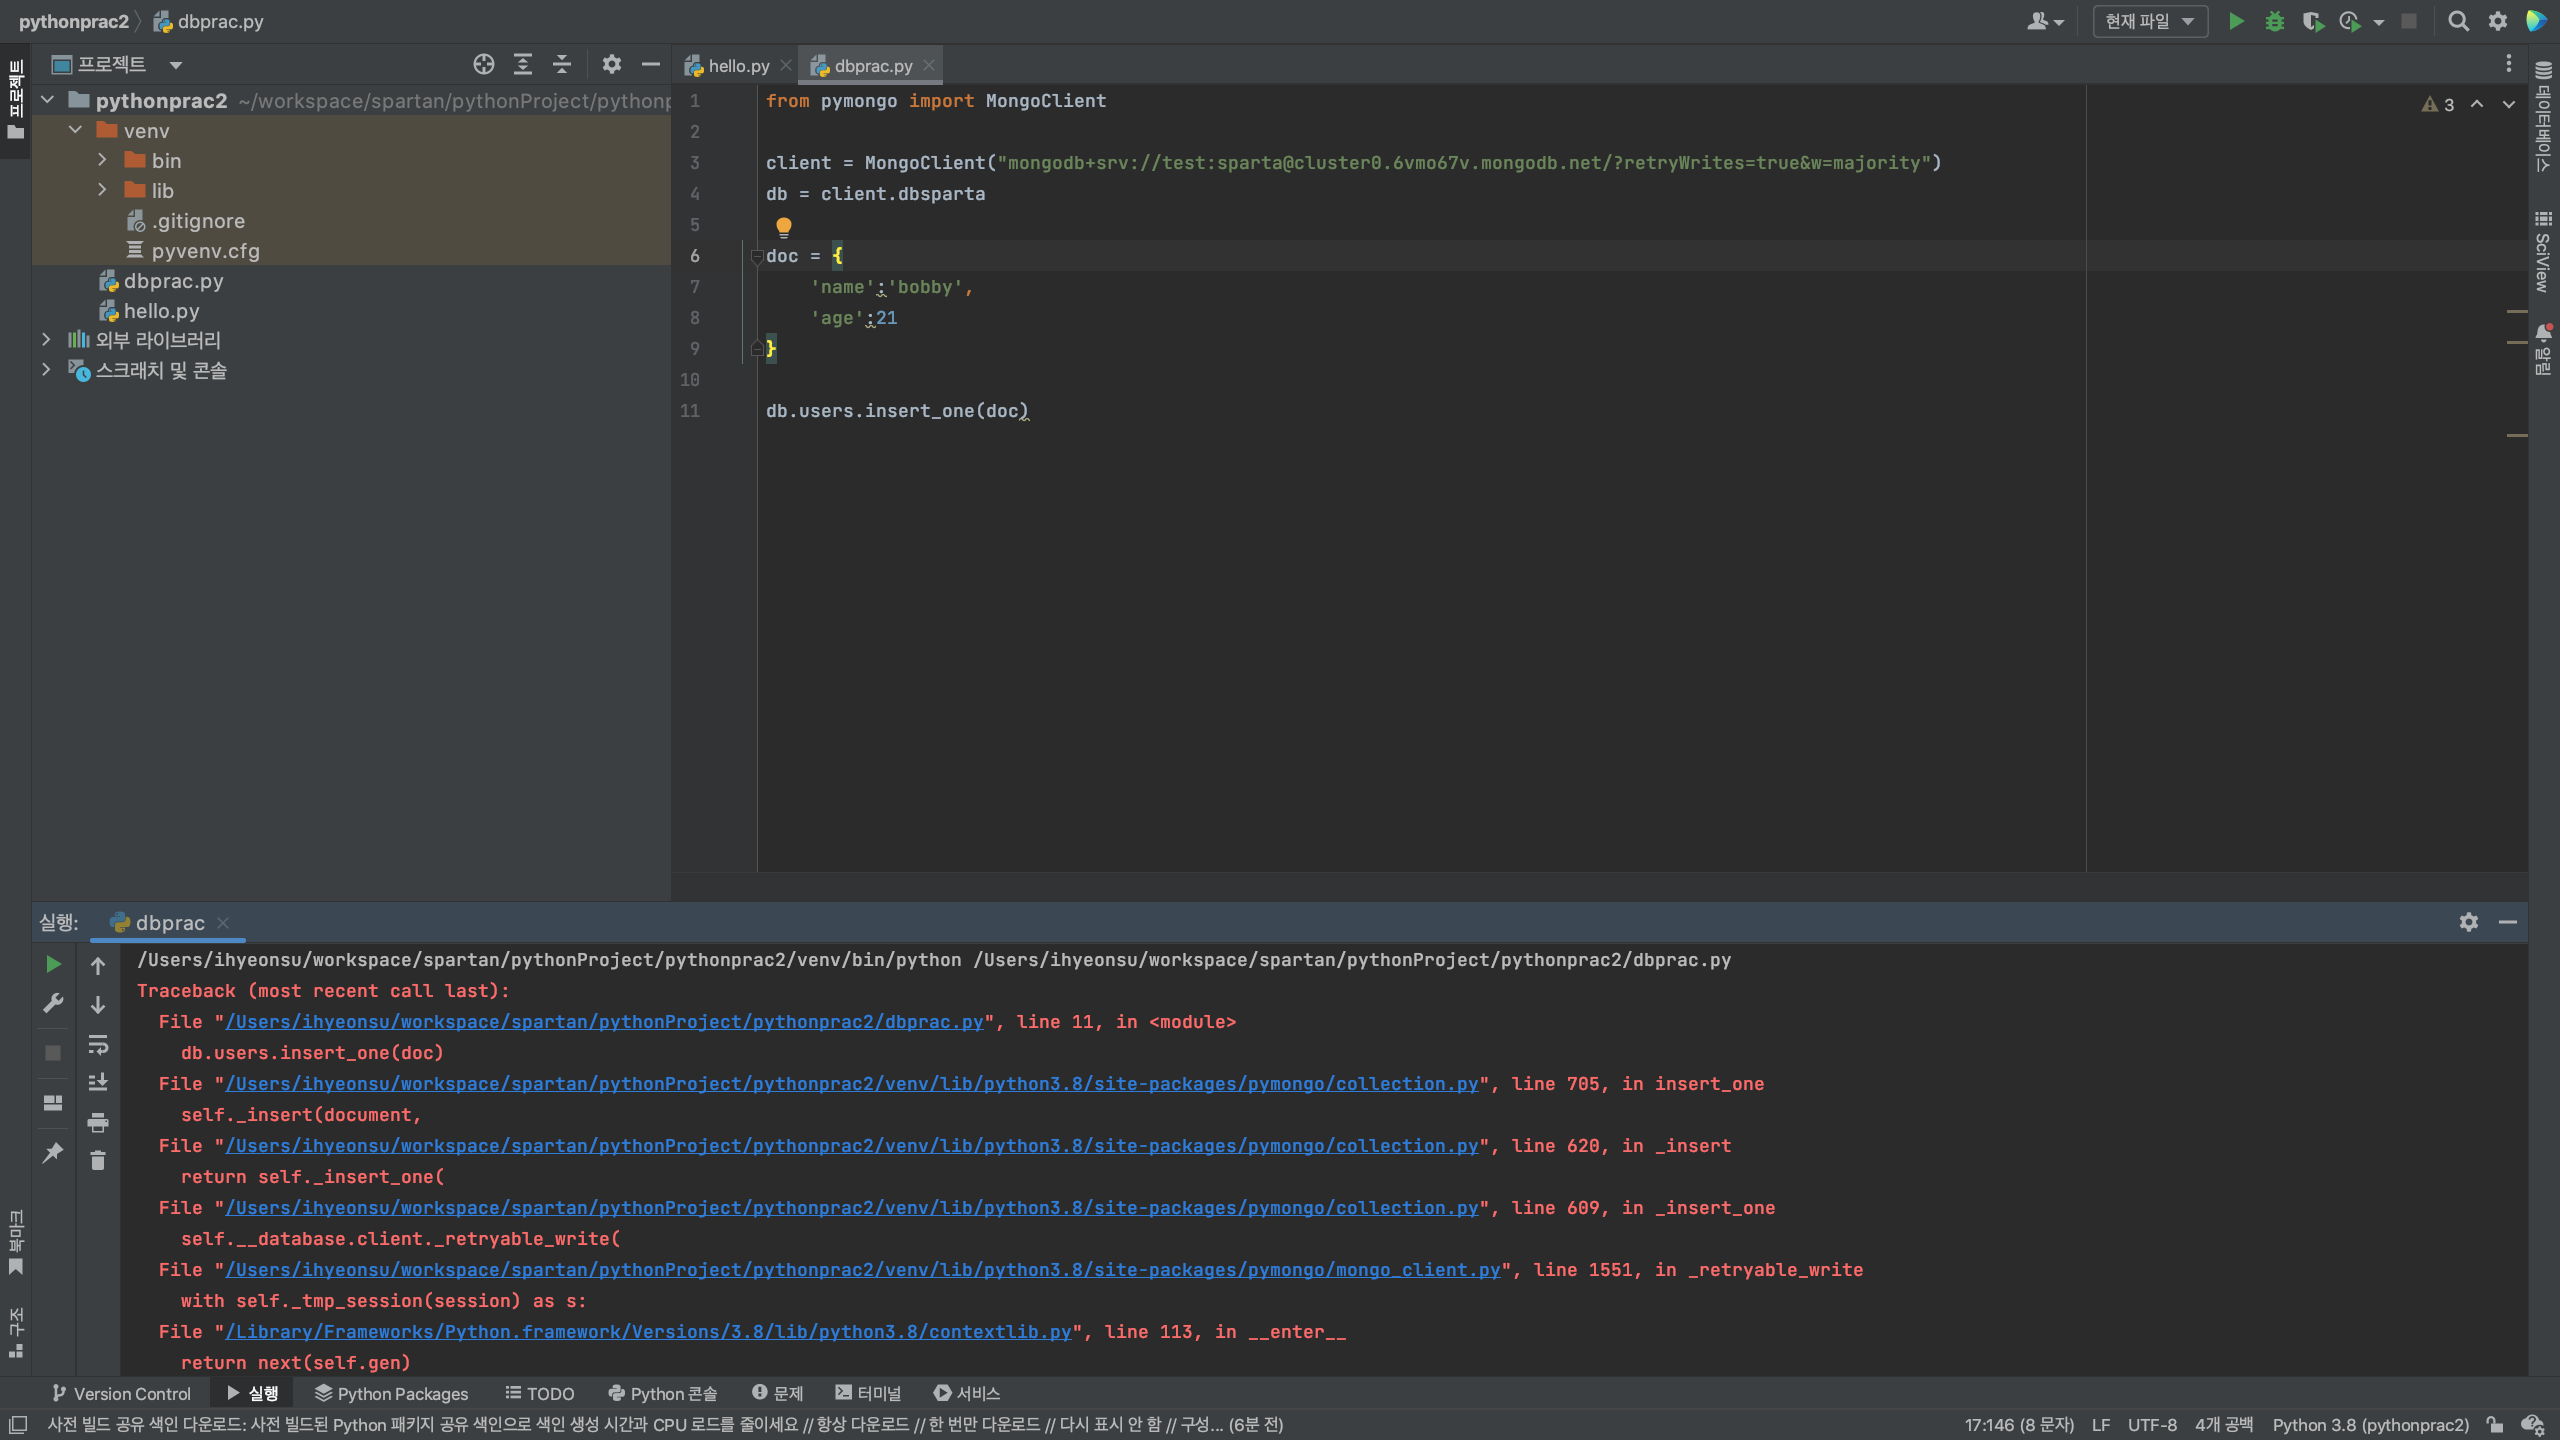
Task: Open the contextlib.py traceback link
Action: click(648, 1332)
